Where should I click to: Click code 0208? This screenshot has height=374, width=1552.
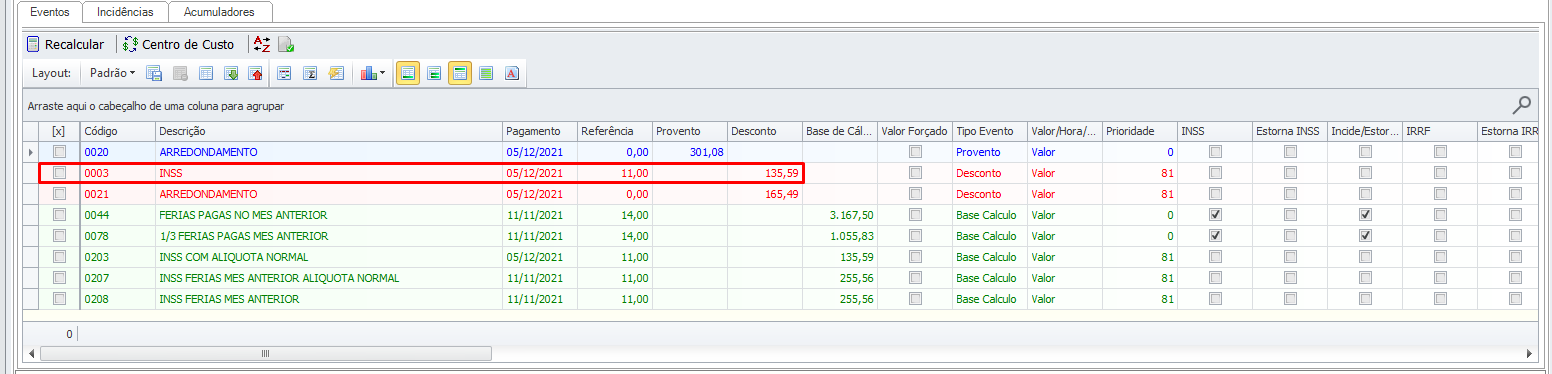96,299
